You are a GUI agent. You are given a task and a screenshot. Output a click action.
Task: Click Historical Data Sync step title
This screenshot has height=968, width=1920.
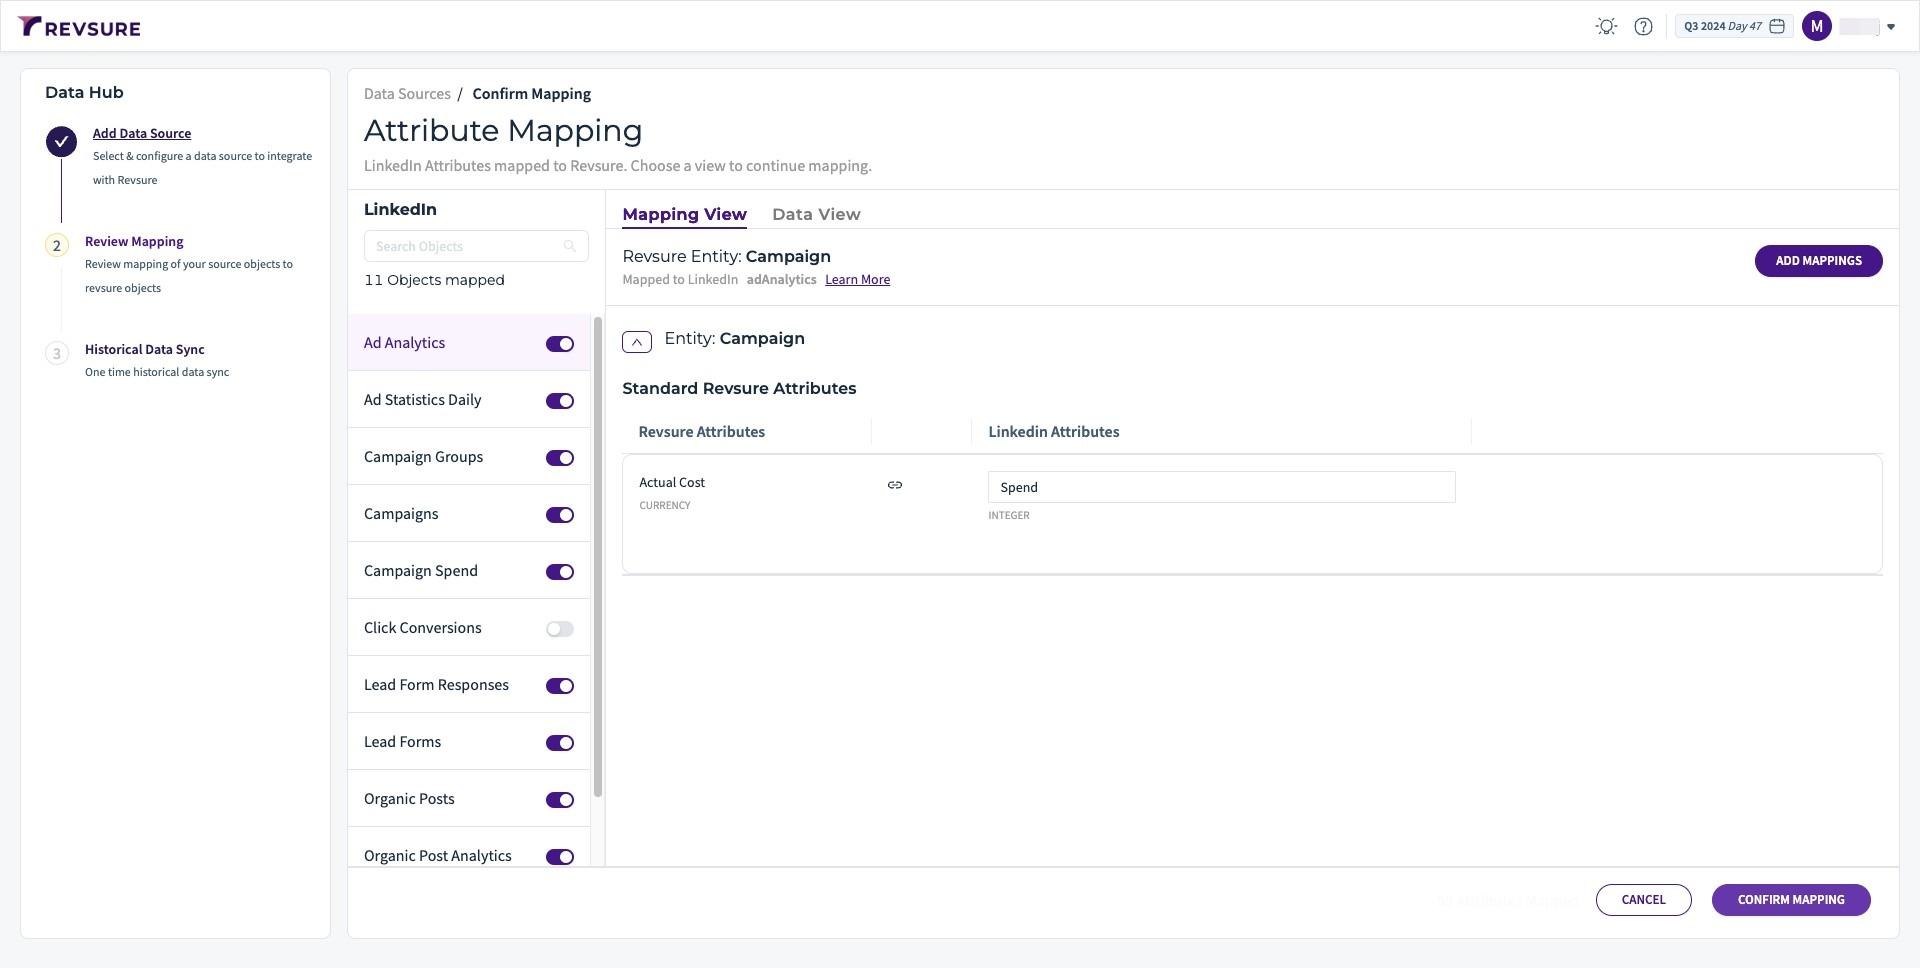pyautogui.click(x=145, y=349)
